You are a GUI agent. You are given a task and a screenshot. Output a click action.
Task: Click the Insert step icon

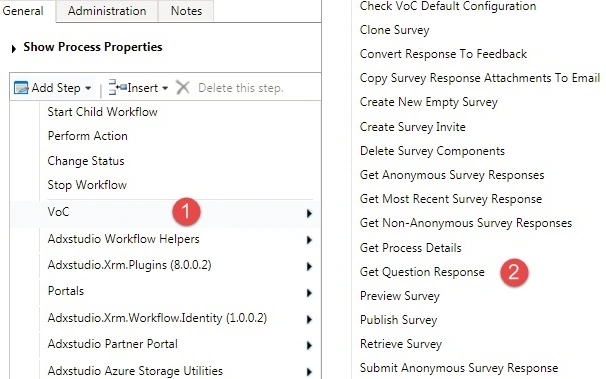pyautogui.click(x=117, y=87)
